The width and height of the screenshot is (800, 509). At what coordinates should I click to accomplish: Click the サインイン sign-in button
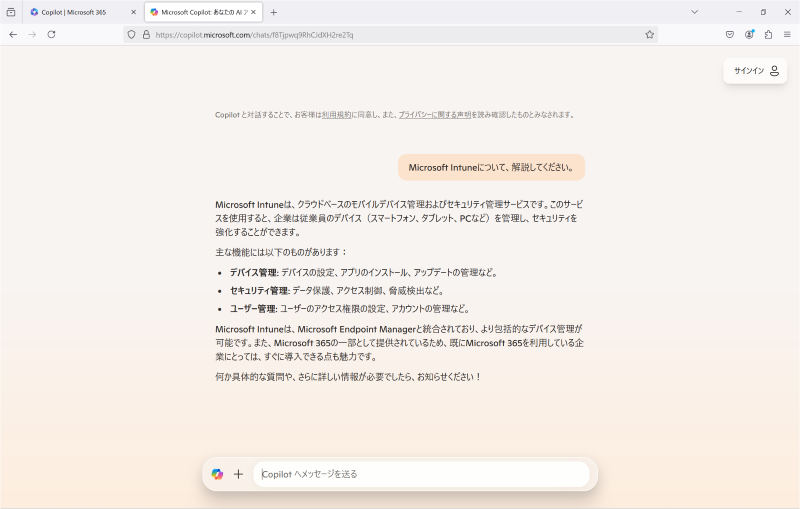coord(755,71)
